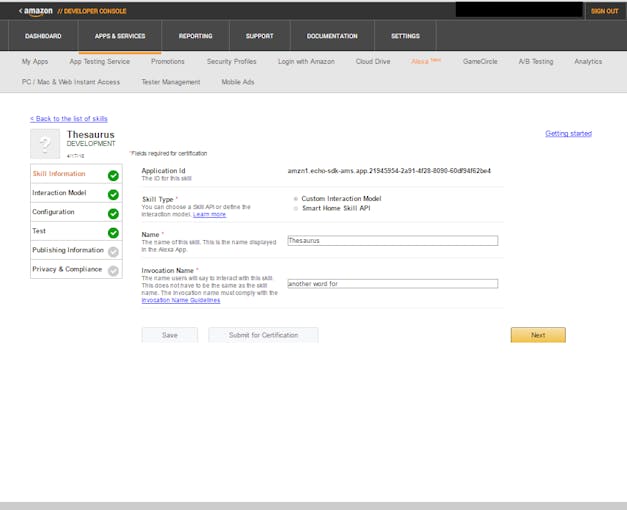627x510 pixels.
Task: Click the Thesaurus skill placeholder image
Action: point(45,144)
